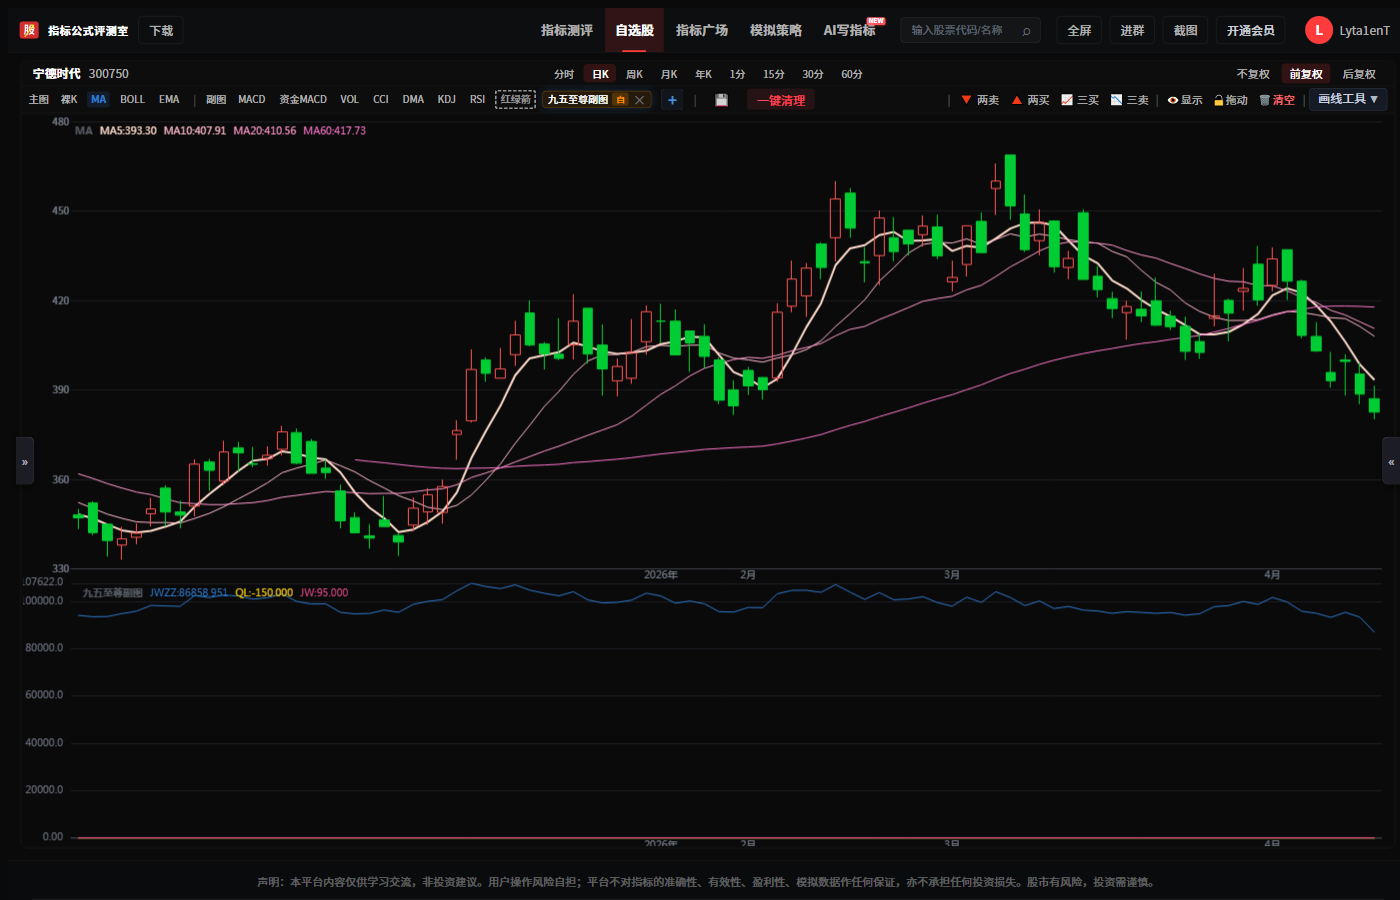
Task: Switch to 周K timeframe
Action: [634, 74]
